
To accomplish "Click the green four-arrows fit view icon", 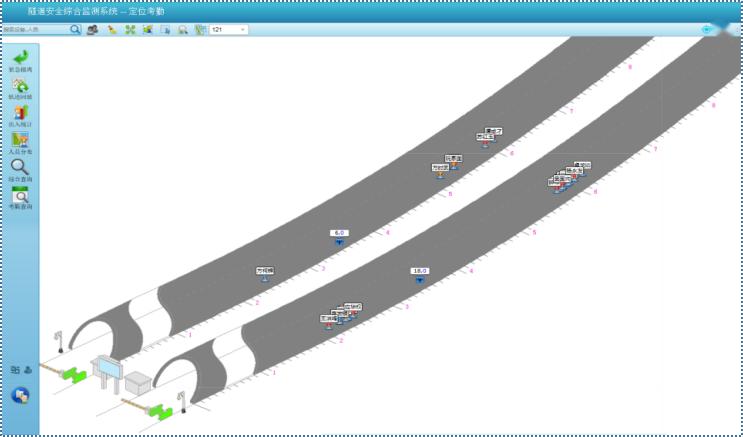I will pyautogui.click(x=130, y=29).
